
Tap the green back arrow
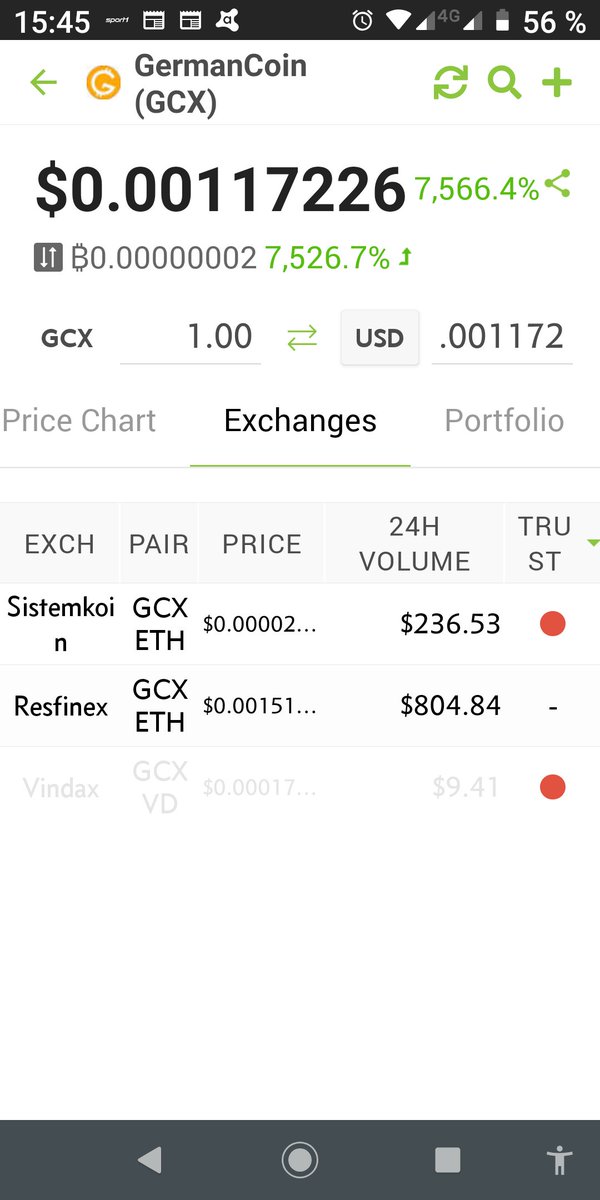[x=43, y=83]
